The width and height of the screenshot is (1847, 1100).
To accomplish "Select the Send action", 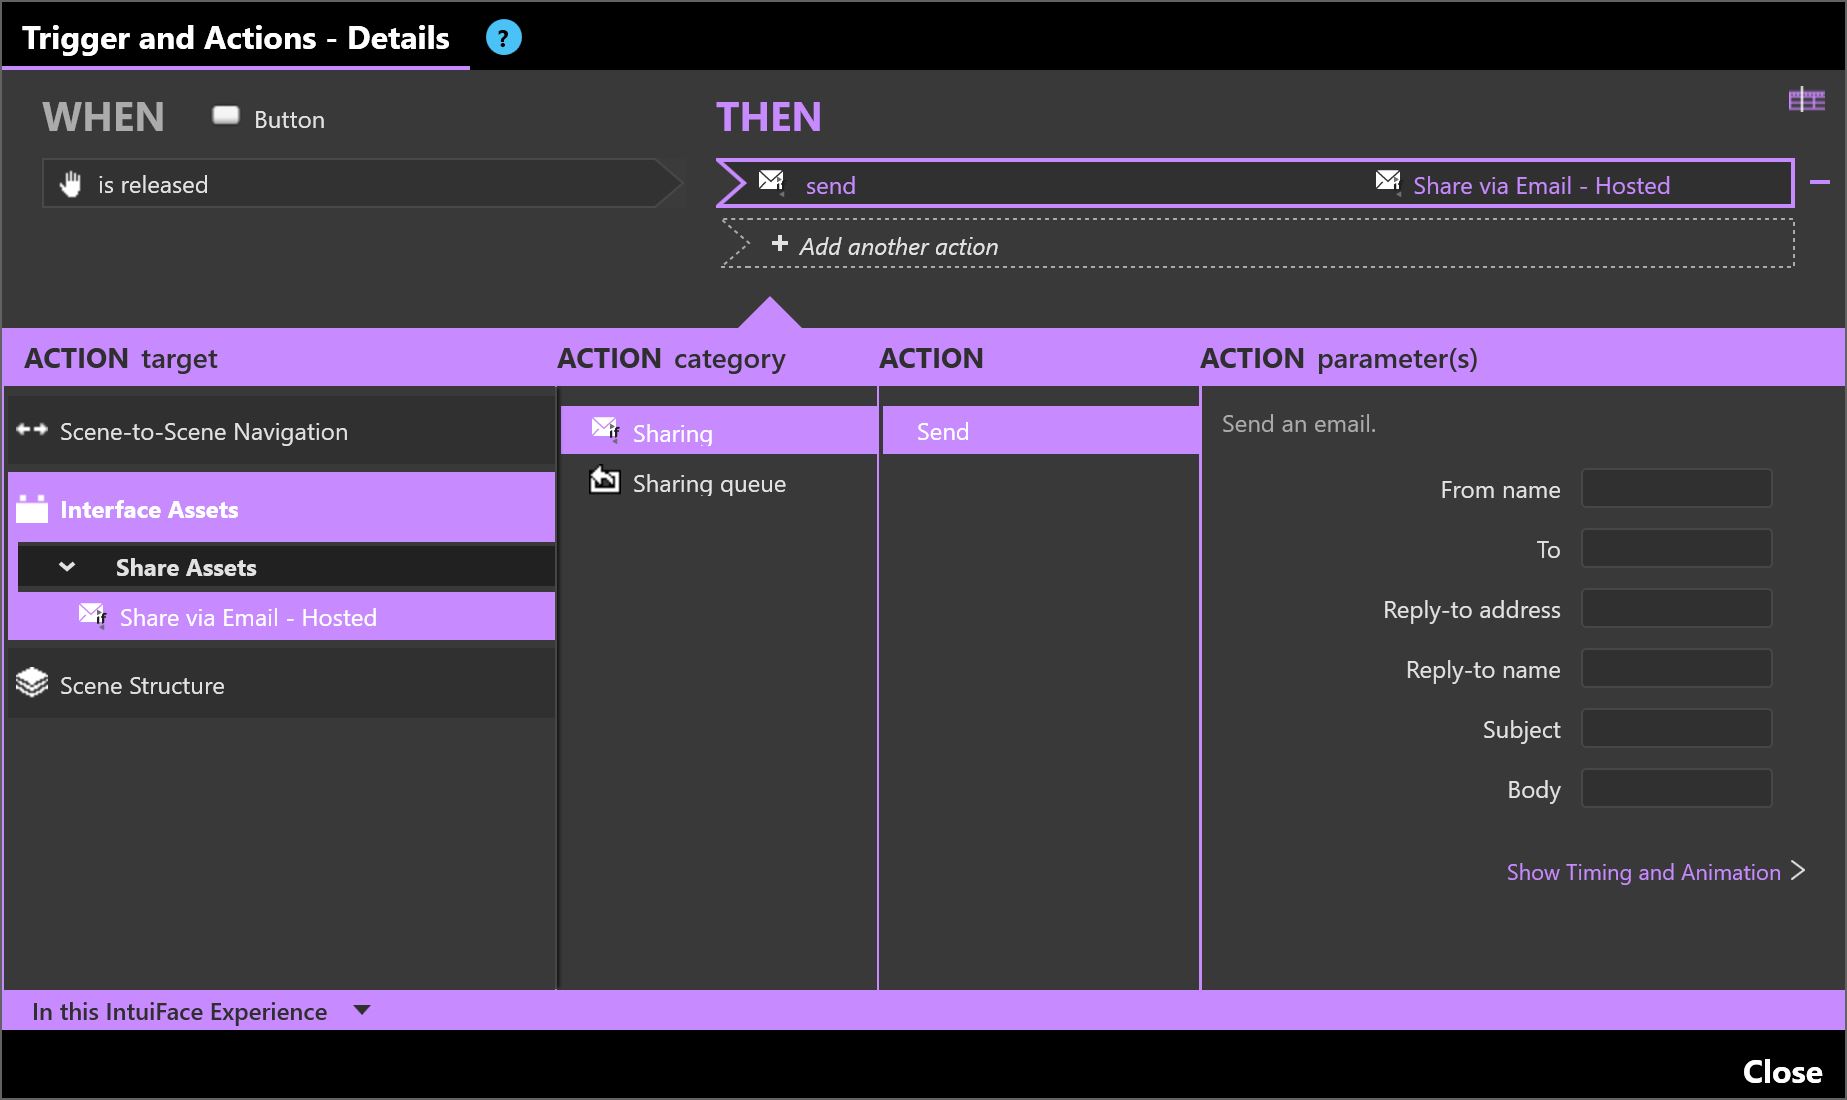I will 1041,431.
